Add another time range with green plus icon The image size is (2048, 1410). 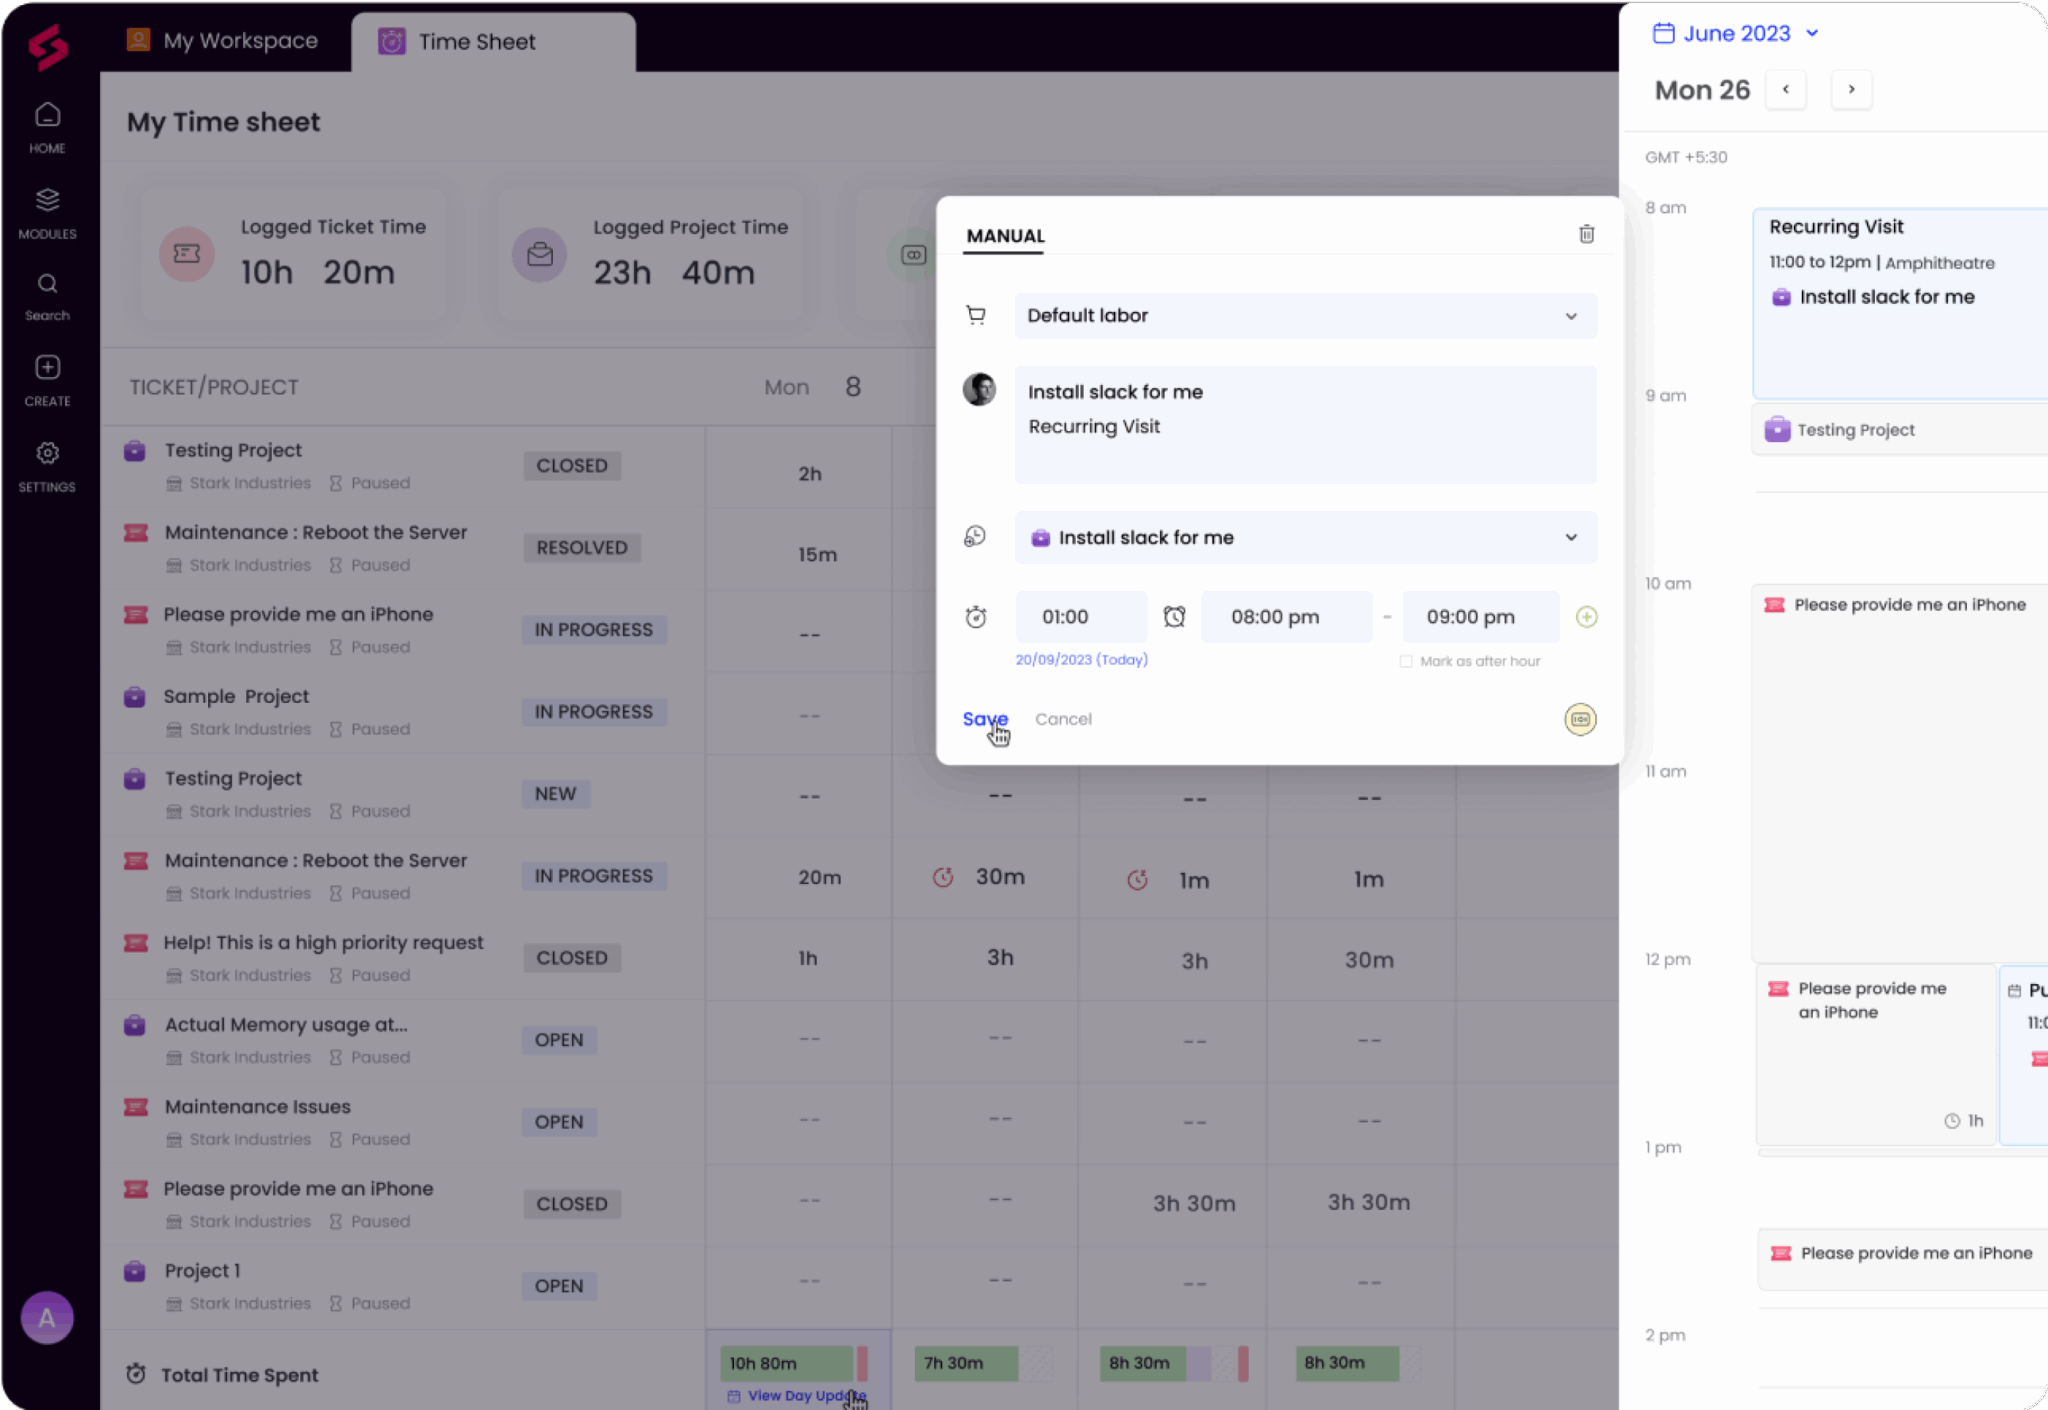[1586, 617]
